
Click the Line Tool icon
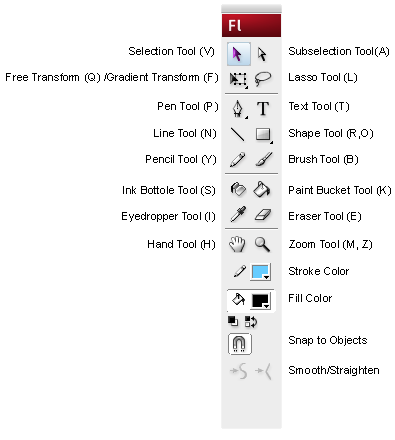click(238, 134)
